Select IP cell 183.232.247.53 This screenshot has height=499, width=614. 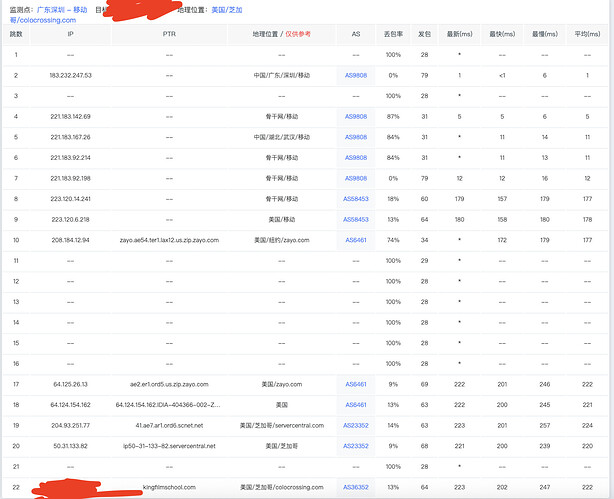pos(70,76)
